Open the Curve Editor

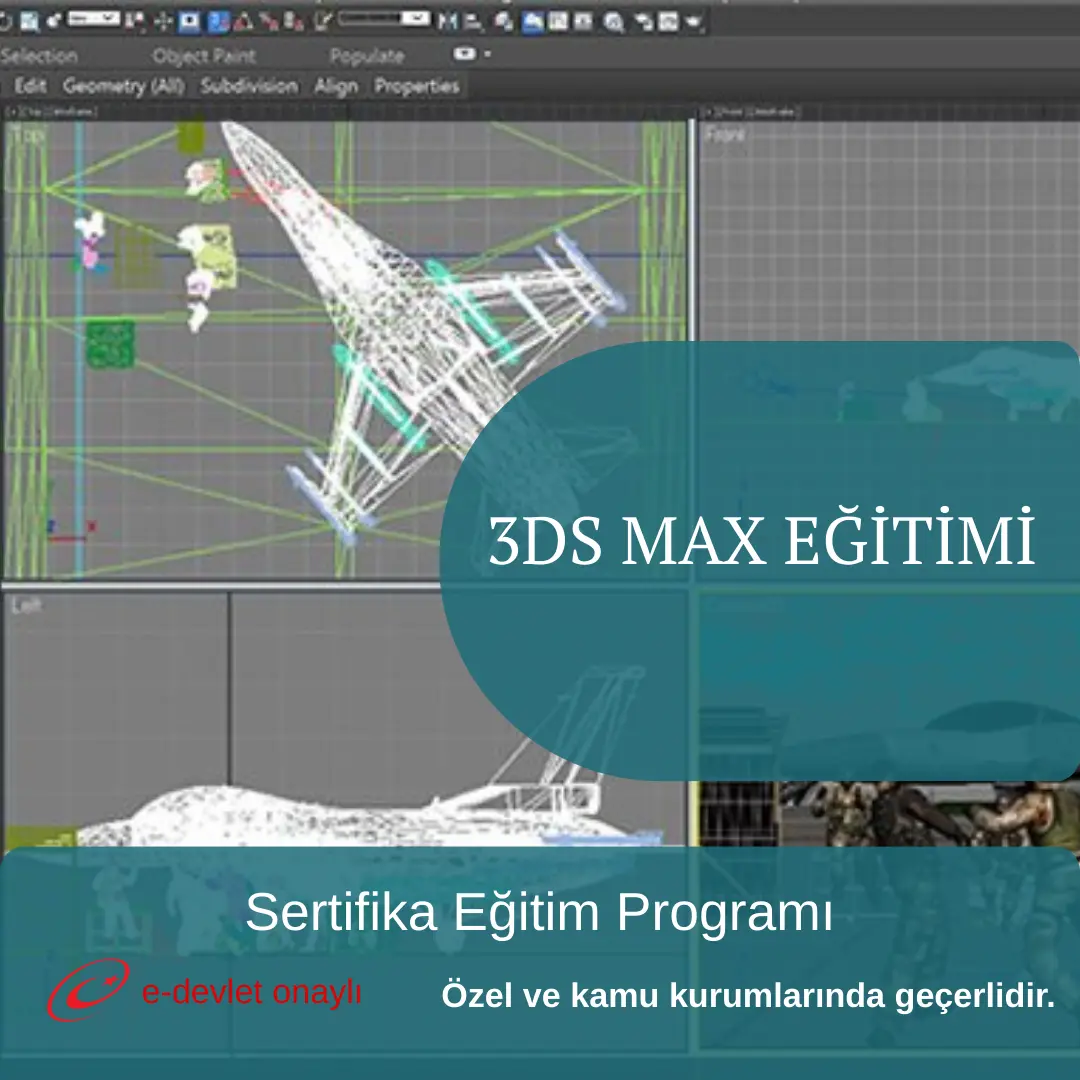pos(558,22)
